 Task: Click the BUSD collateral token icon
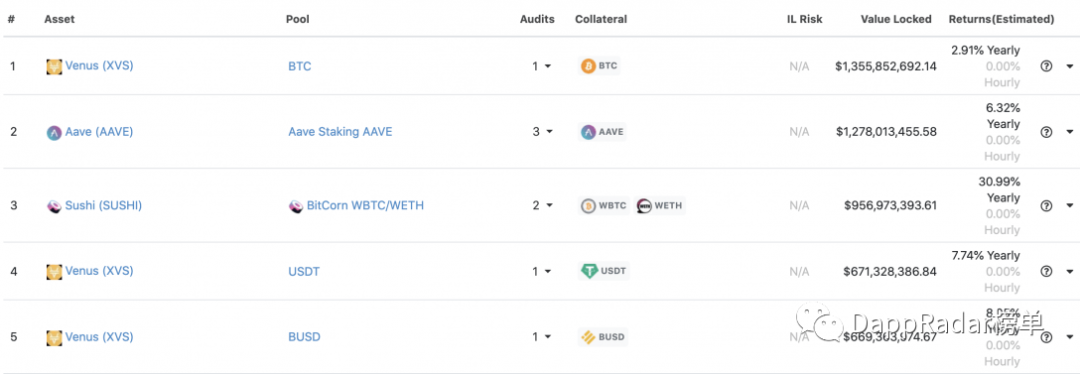coord(588,337)
